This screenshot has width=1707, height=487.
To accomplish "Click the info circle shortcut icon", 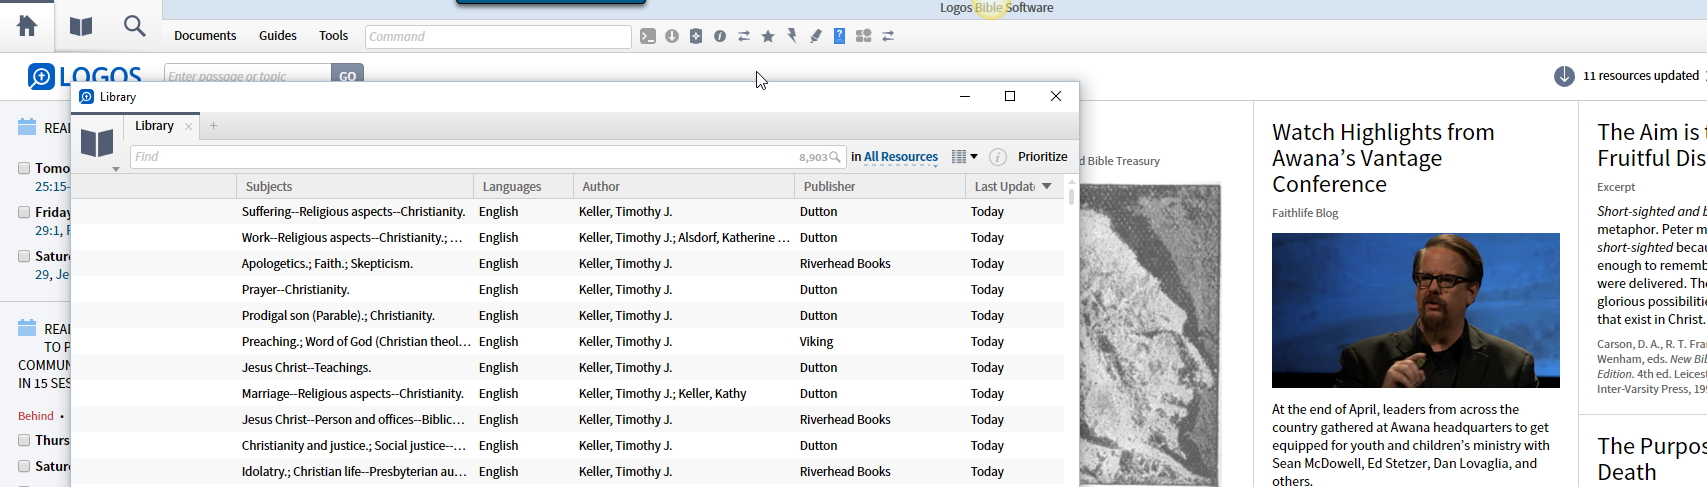I will pyautogui.click(x=720, y=36).
